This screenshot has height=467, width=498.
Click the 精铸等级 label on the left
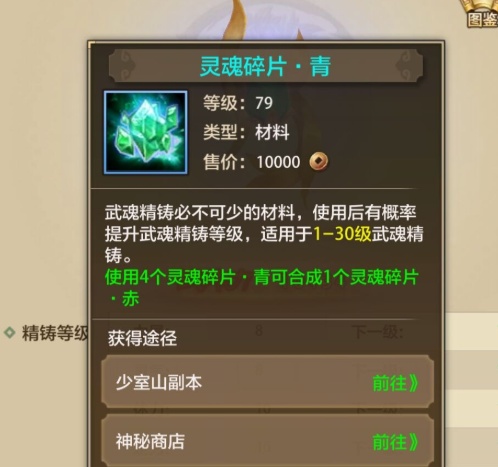tap(55, 333)
